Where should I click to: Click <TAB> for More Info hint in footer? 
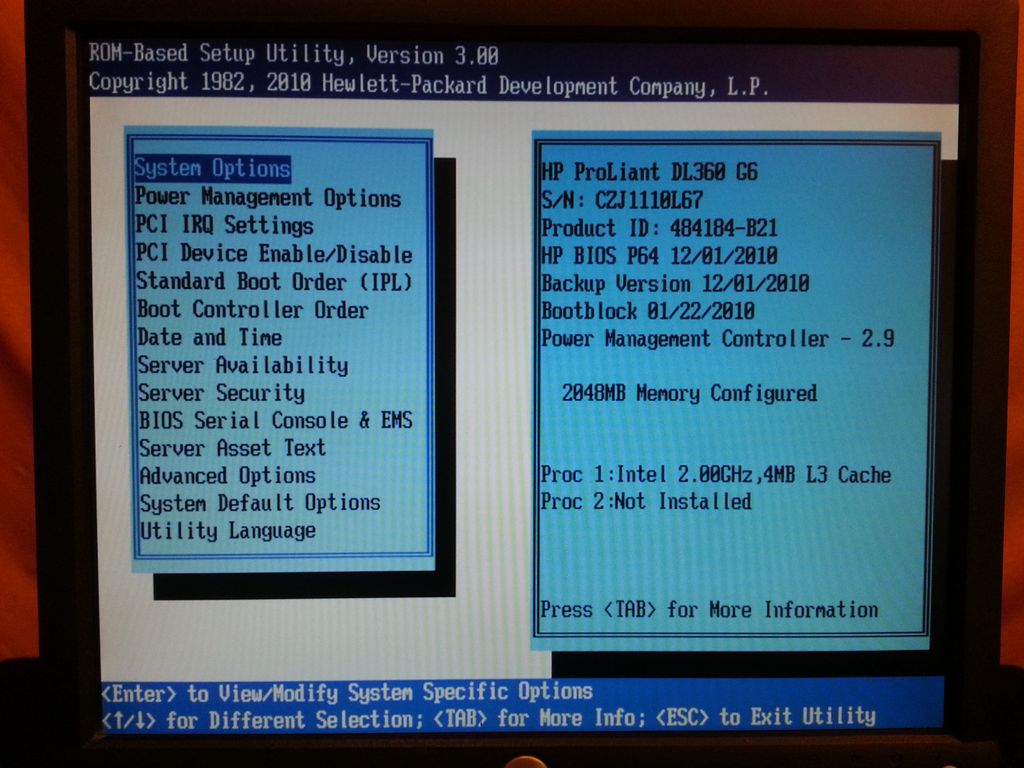coord(539,718)
